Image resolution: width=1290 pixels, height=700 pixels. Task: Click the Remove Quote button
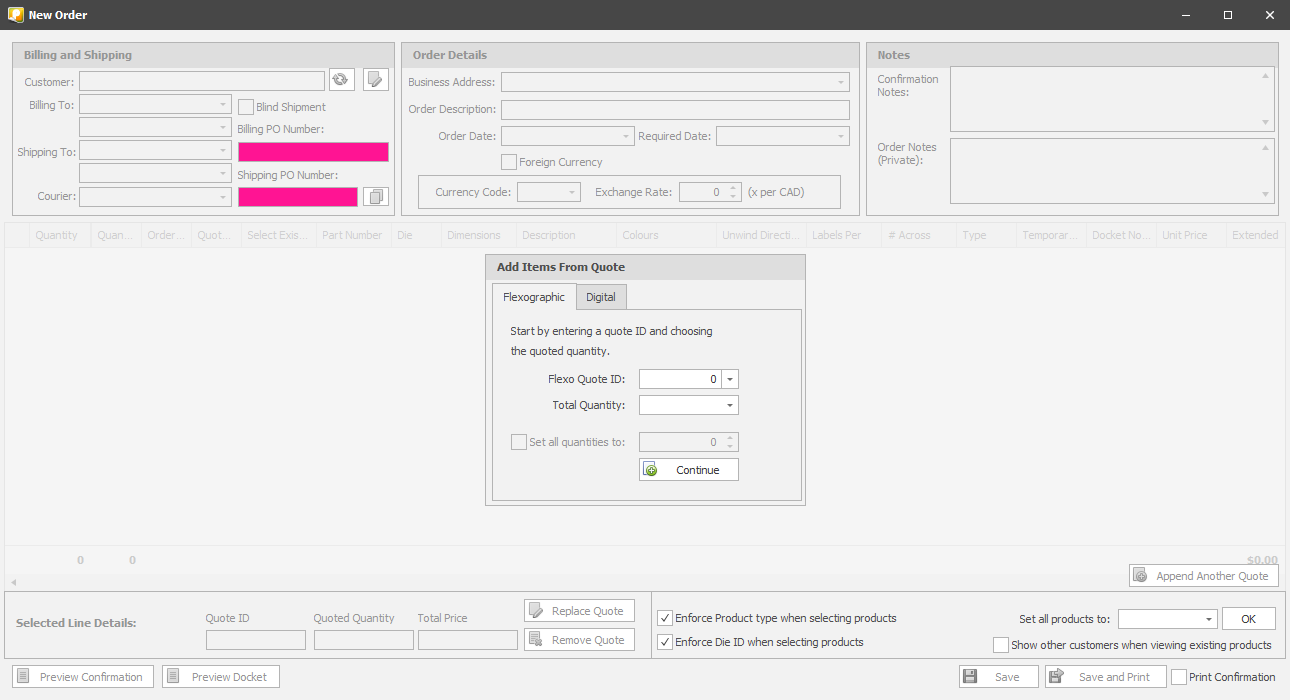pos(579,640)
